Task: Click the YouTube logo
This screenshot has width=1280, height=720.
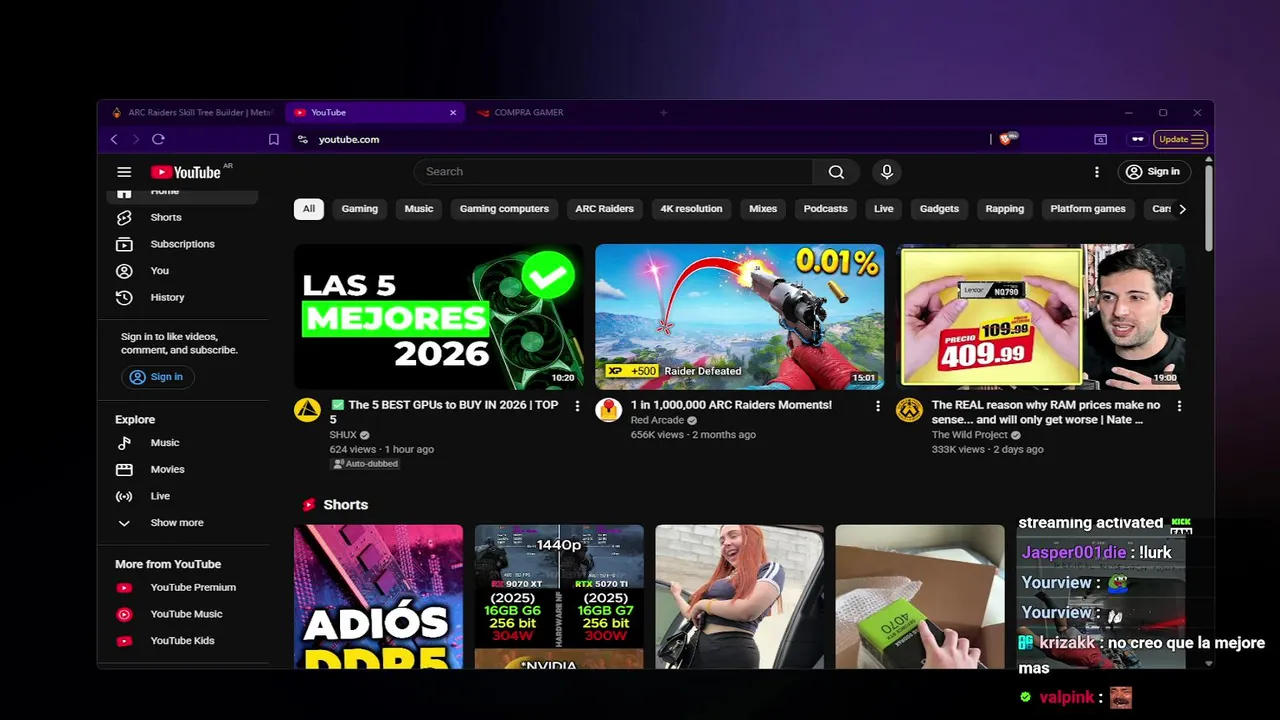Action: (x=186, y=172)
